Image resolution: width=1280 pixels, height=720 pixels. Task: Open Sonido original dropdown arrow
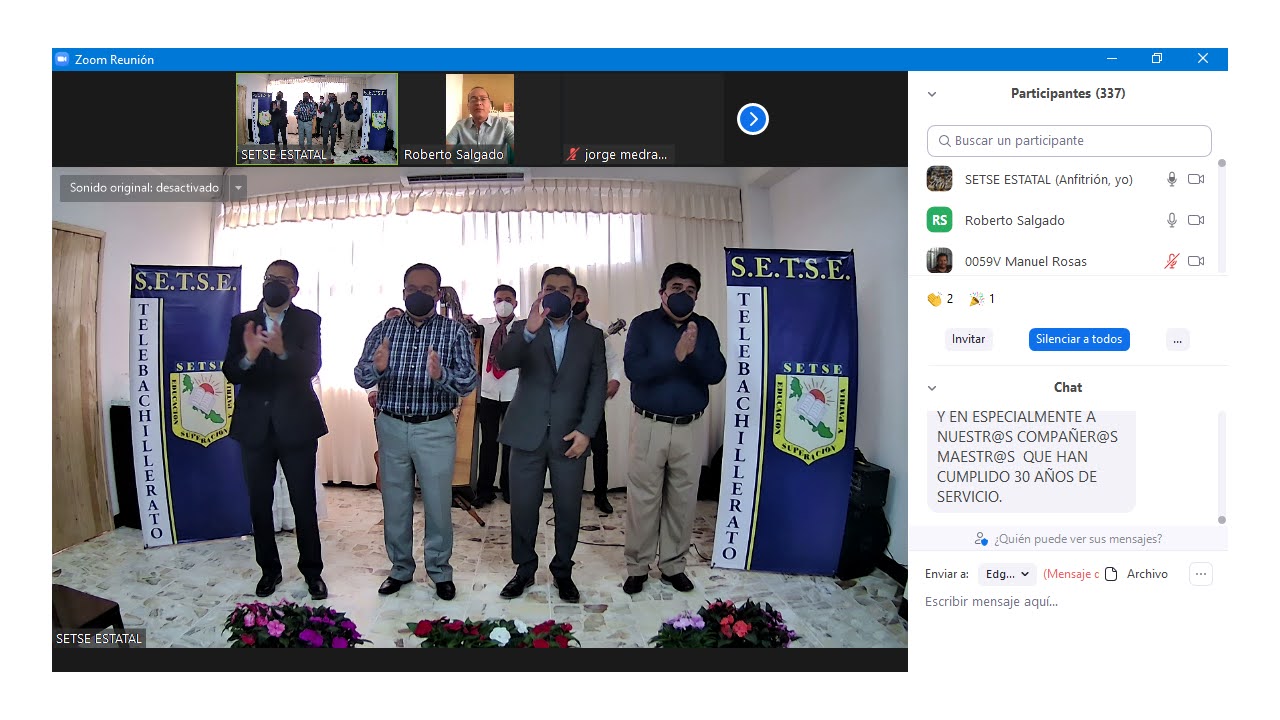click(238, 188)
